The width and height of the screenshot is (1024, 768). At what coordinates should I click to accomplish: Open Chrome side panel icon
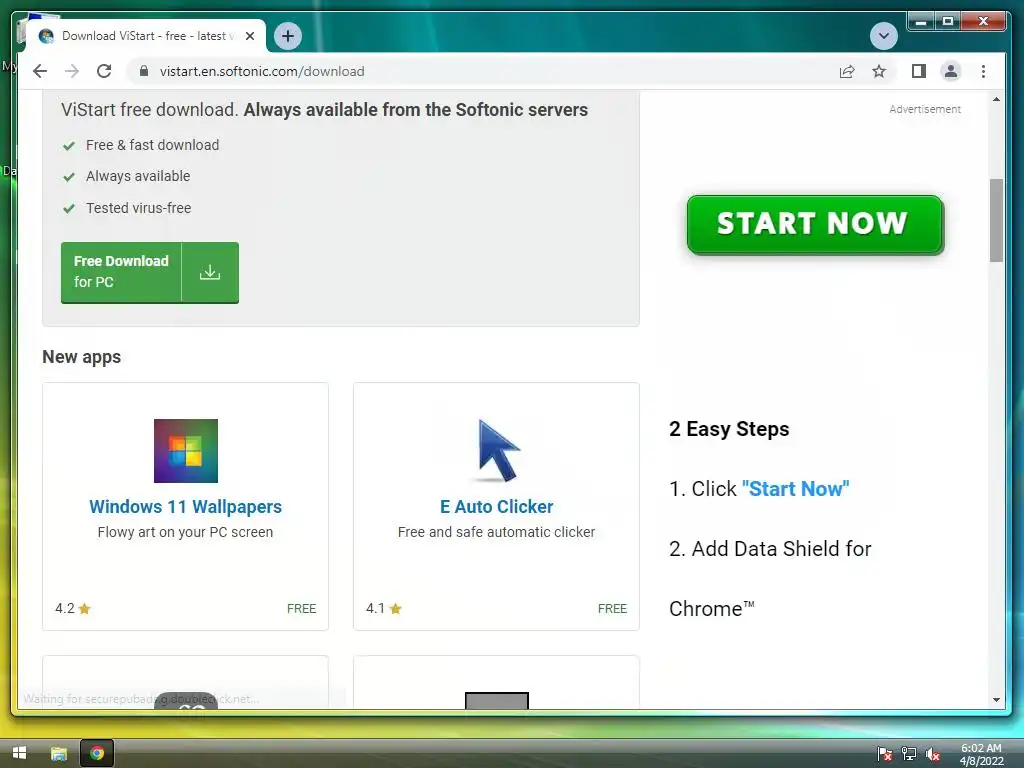point(919,71)
